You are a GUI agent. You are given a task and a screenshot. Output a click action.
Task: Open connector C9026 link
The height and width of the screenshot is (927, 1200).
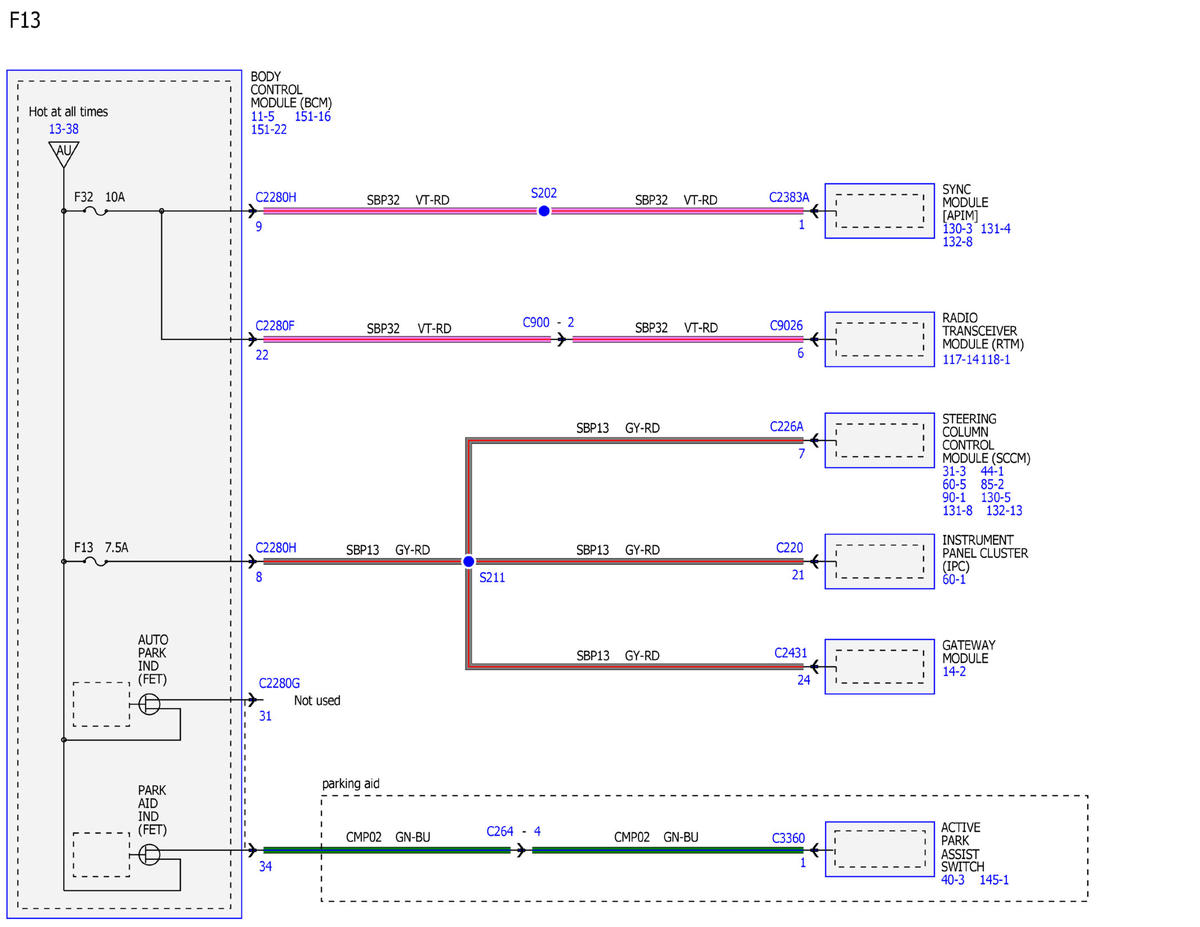pyautogui.click(x=787, y=325)
